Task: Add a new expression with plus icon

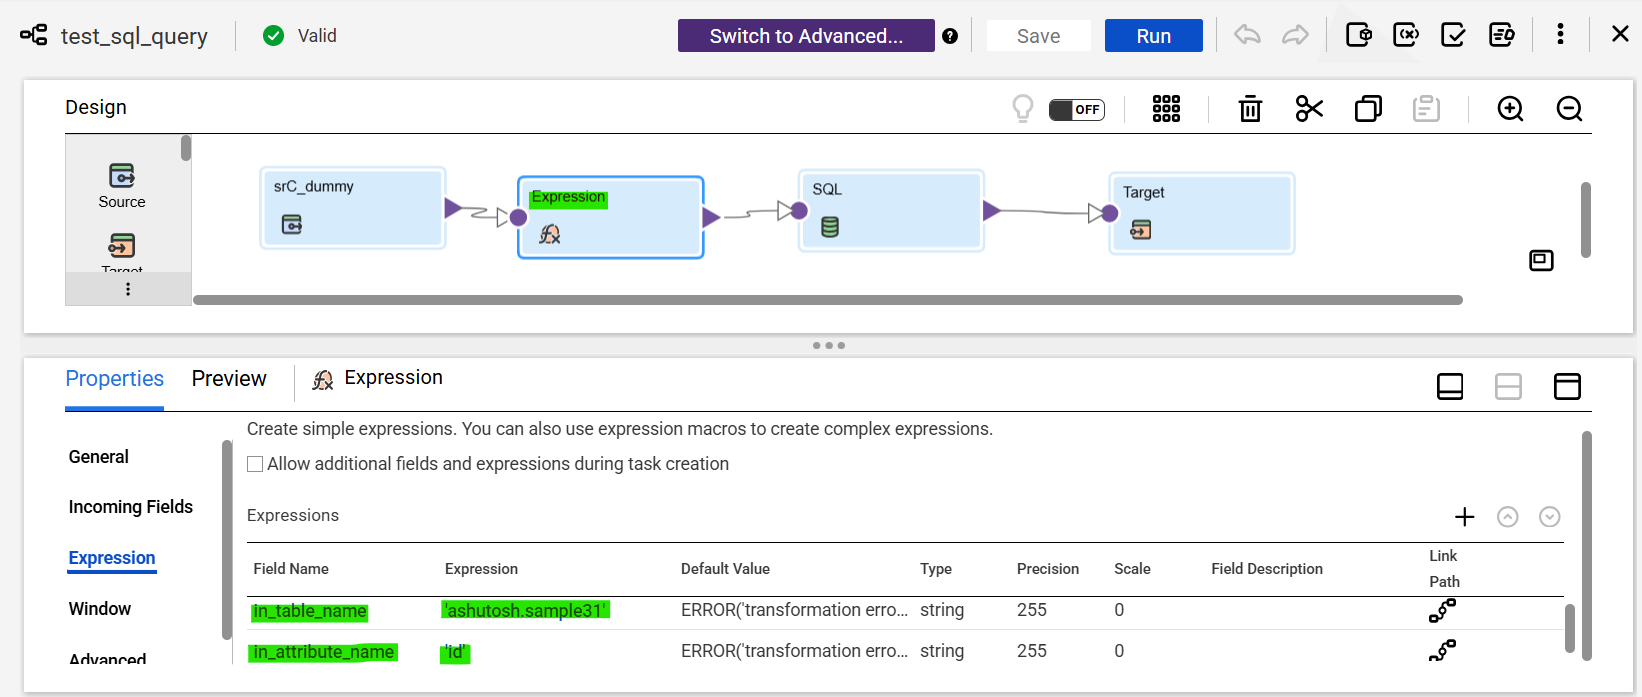Action: click(1465, 517)
